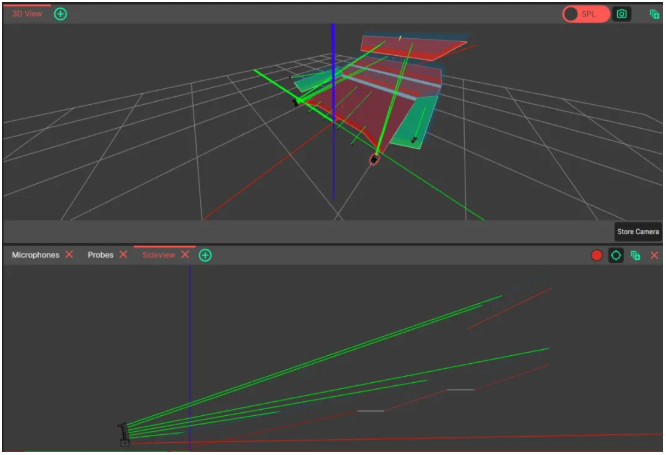This screenshot has width=666, height=455.
Task: Switch to the Microphones tab
Action: [35, 255]
